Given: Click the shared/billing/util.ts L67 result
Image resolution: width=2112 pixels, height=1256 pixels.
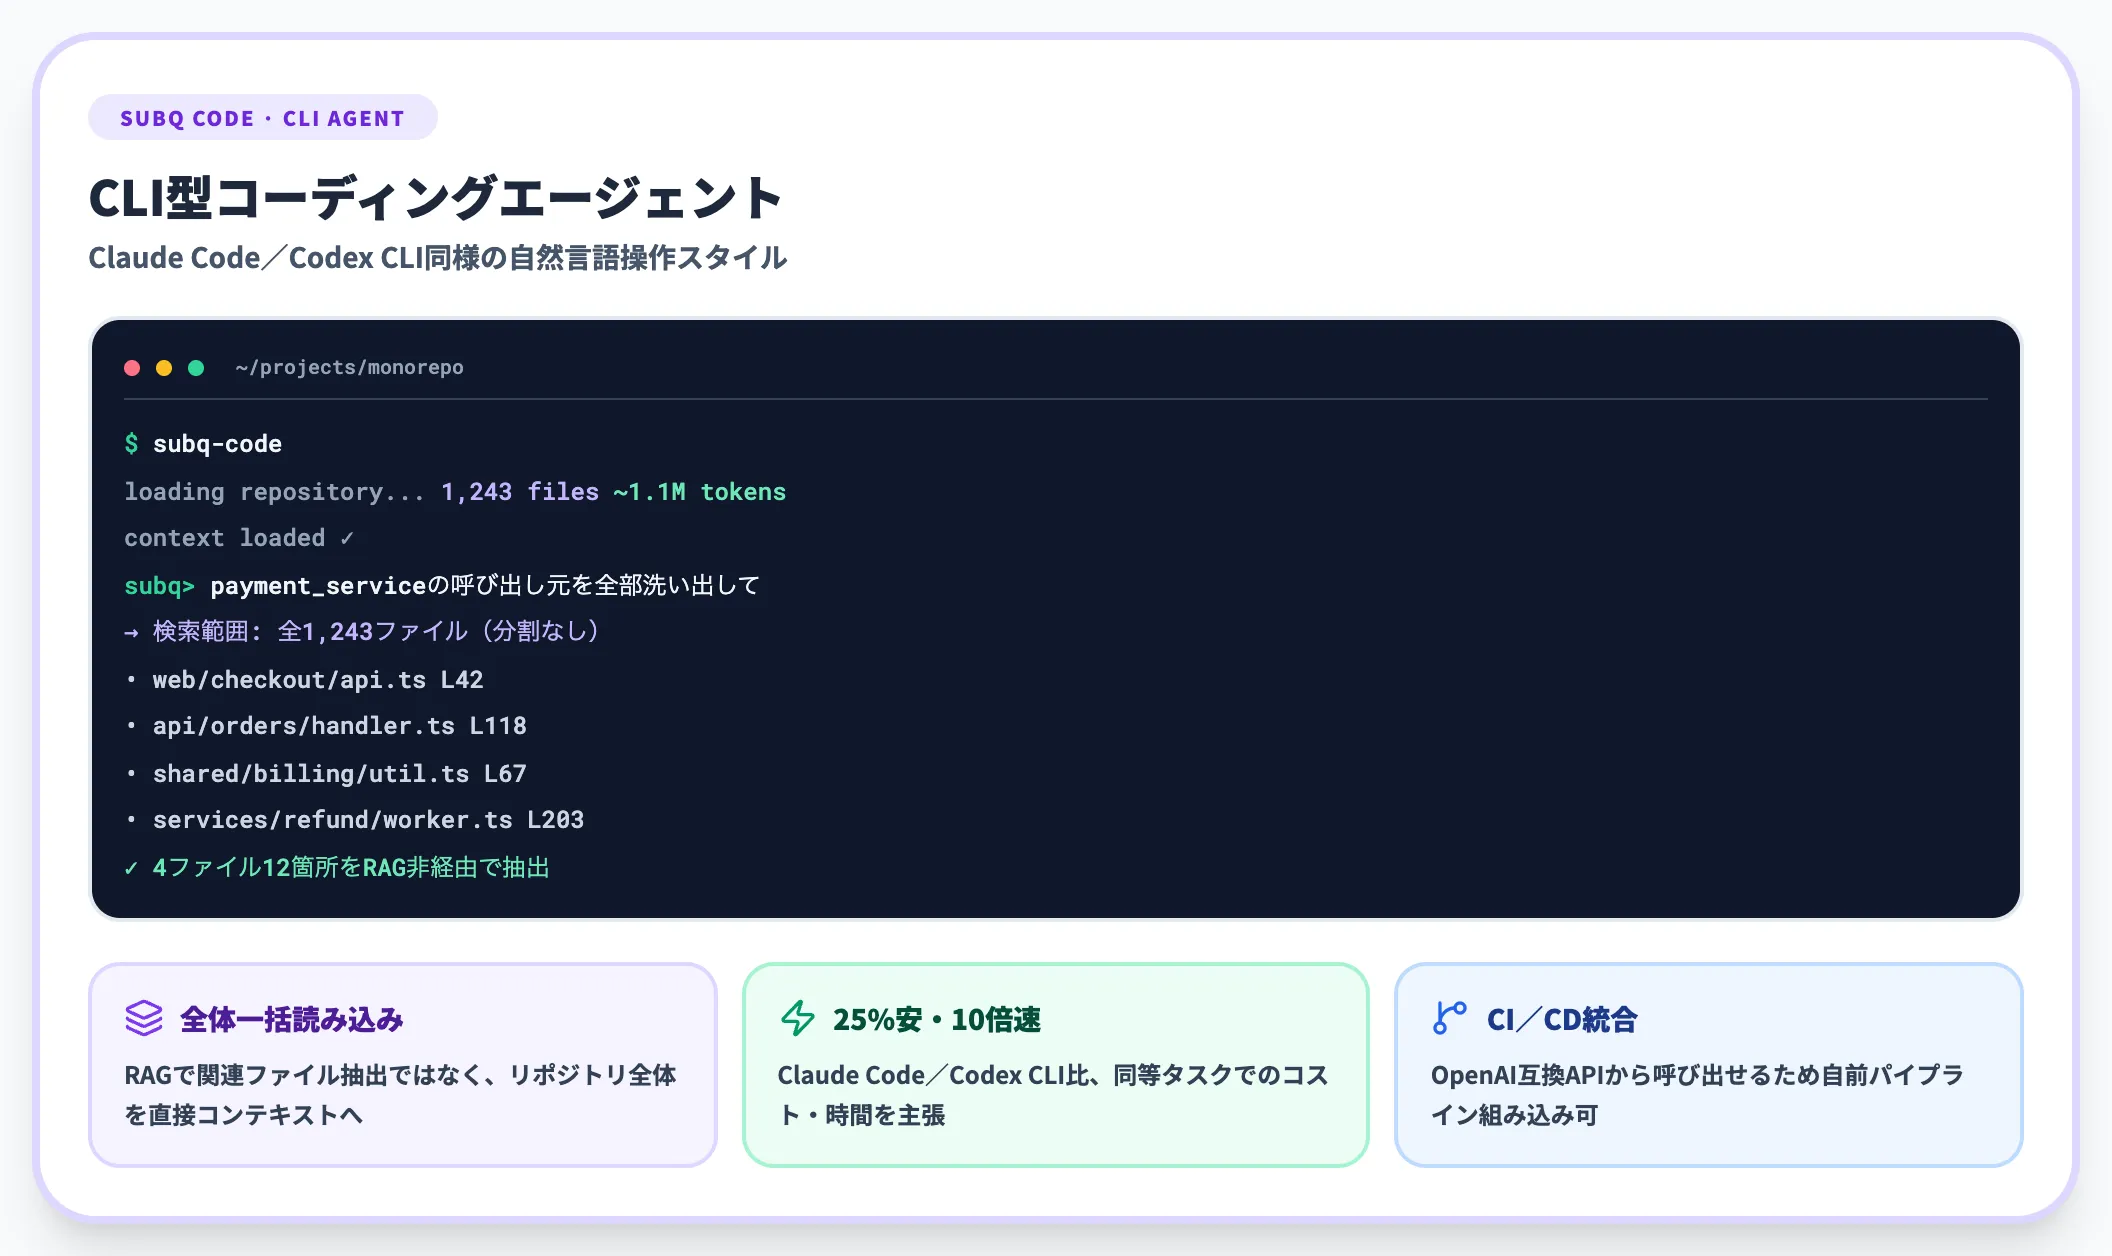Looking at the screenshot, I should click(325, 773).
